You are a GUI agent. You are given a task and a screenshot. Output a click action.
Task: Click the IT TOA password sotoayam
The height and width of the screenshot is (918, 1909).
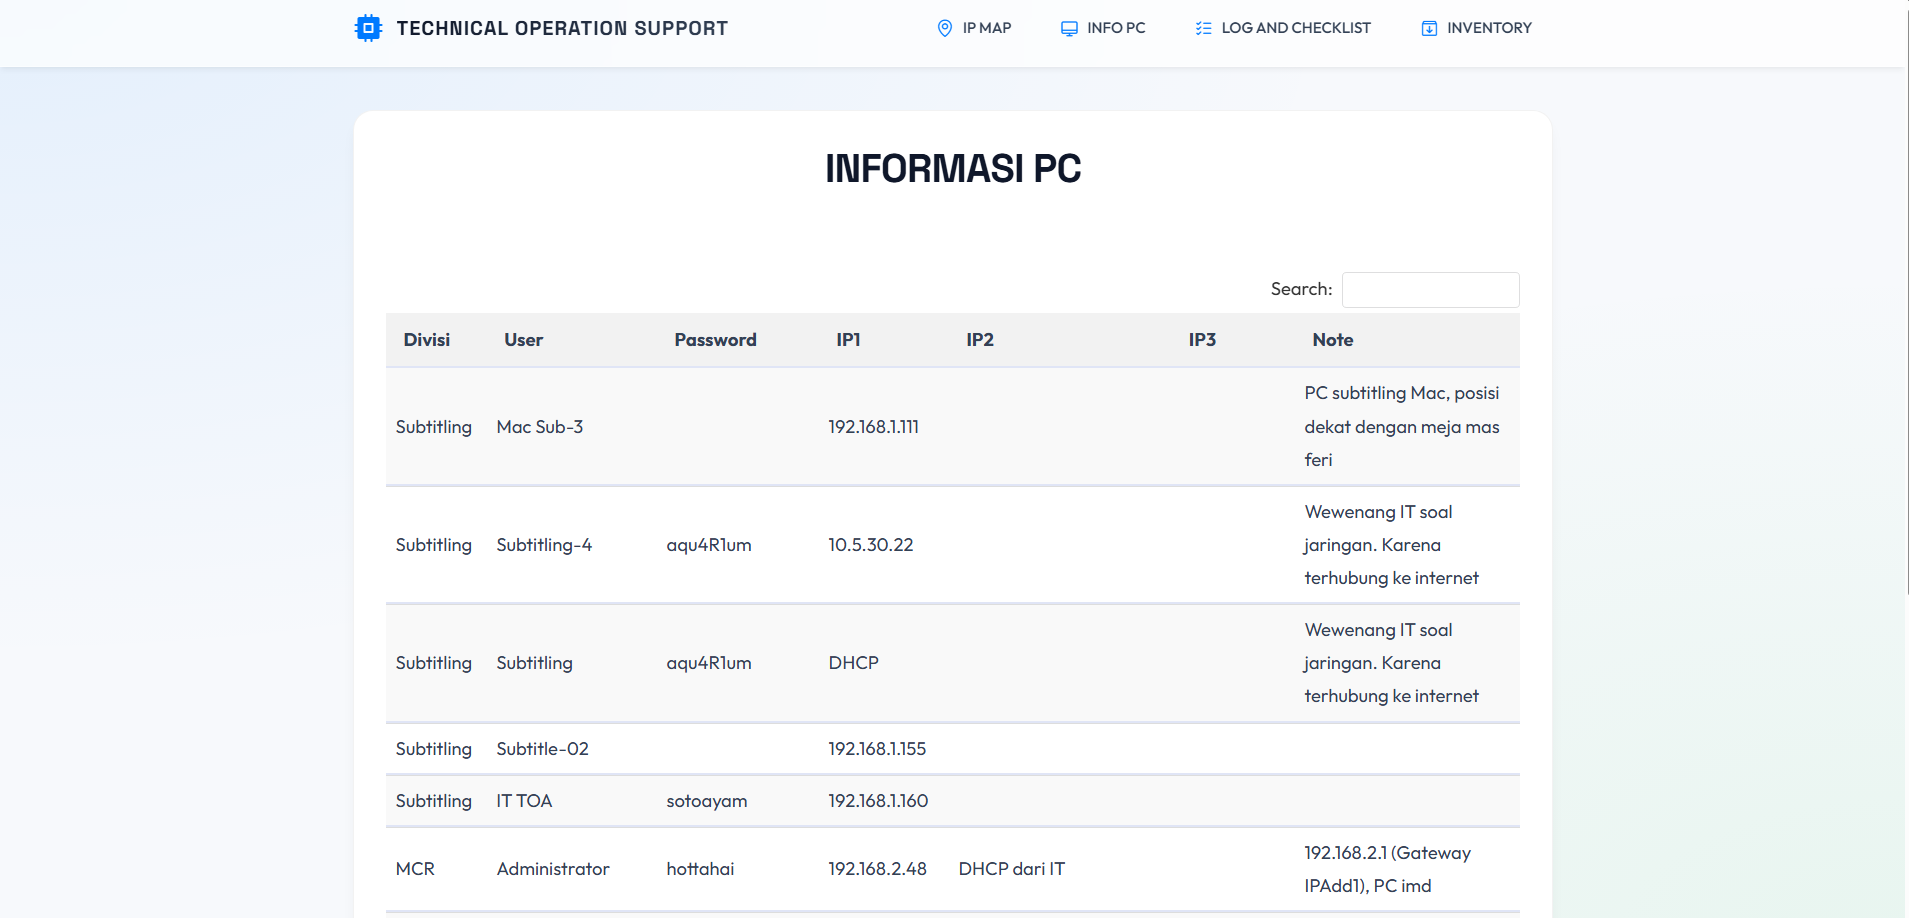707,801
